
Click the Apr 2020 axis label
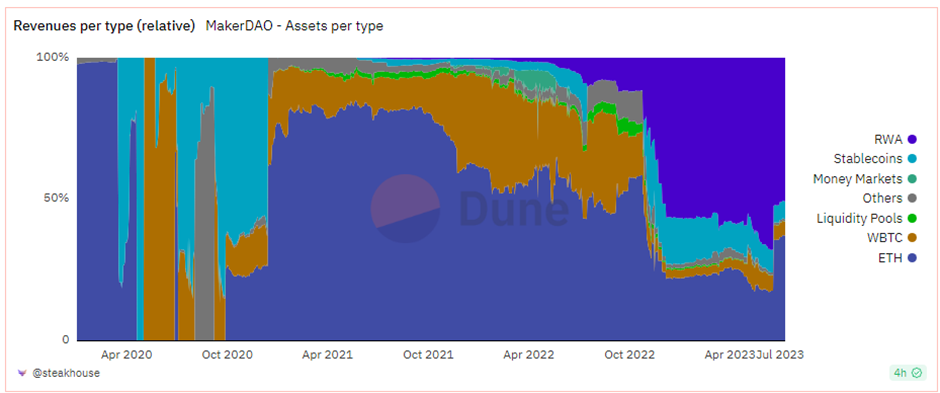coord(127,355)
